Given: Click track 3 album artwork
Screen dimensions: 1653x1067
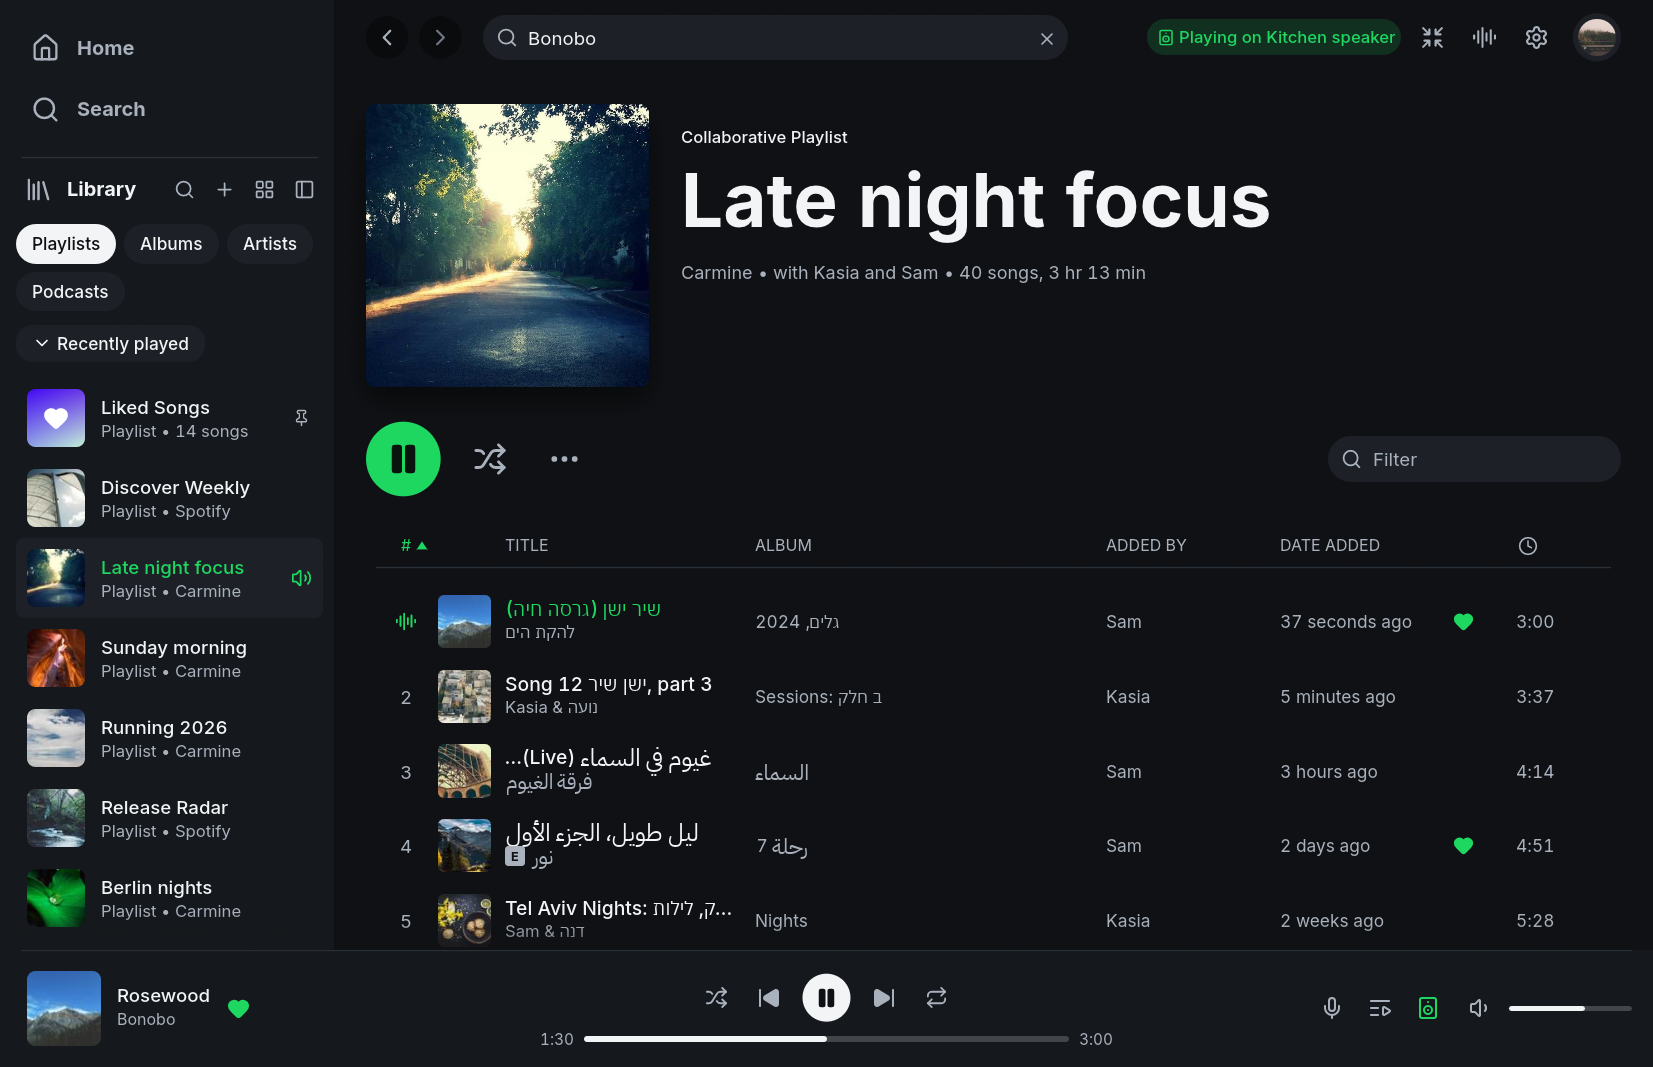Looking at the screenshot, I should point(465,771).
